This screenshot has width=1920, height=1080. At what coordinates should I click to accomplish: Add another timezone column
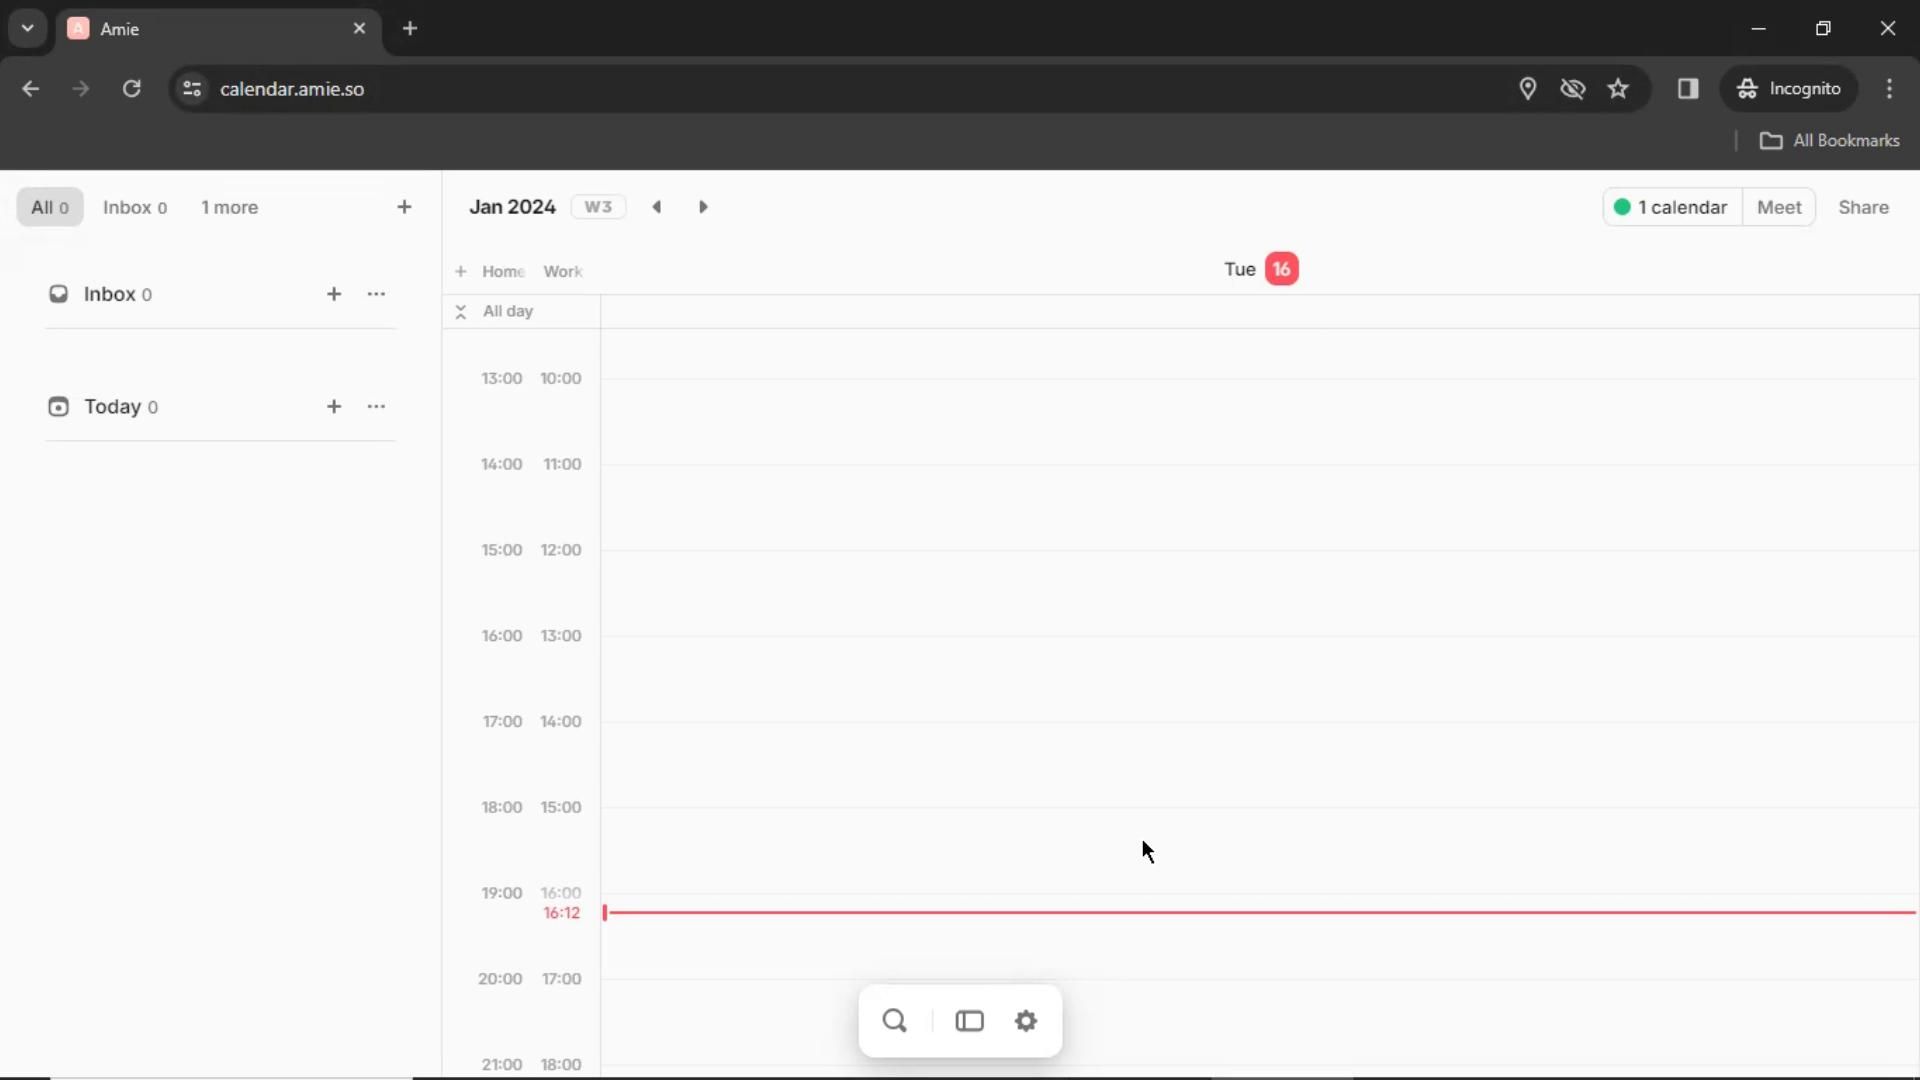click(461, 272)
